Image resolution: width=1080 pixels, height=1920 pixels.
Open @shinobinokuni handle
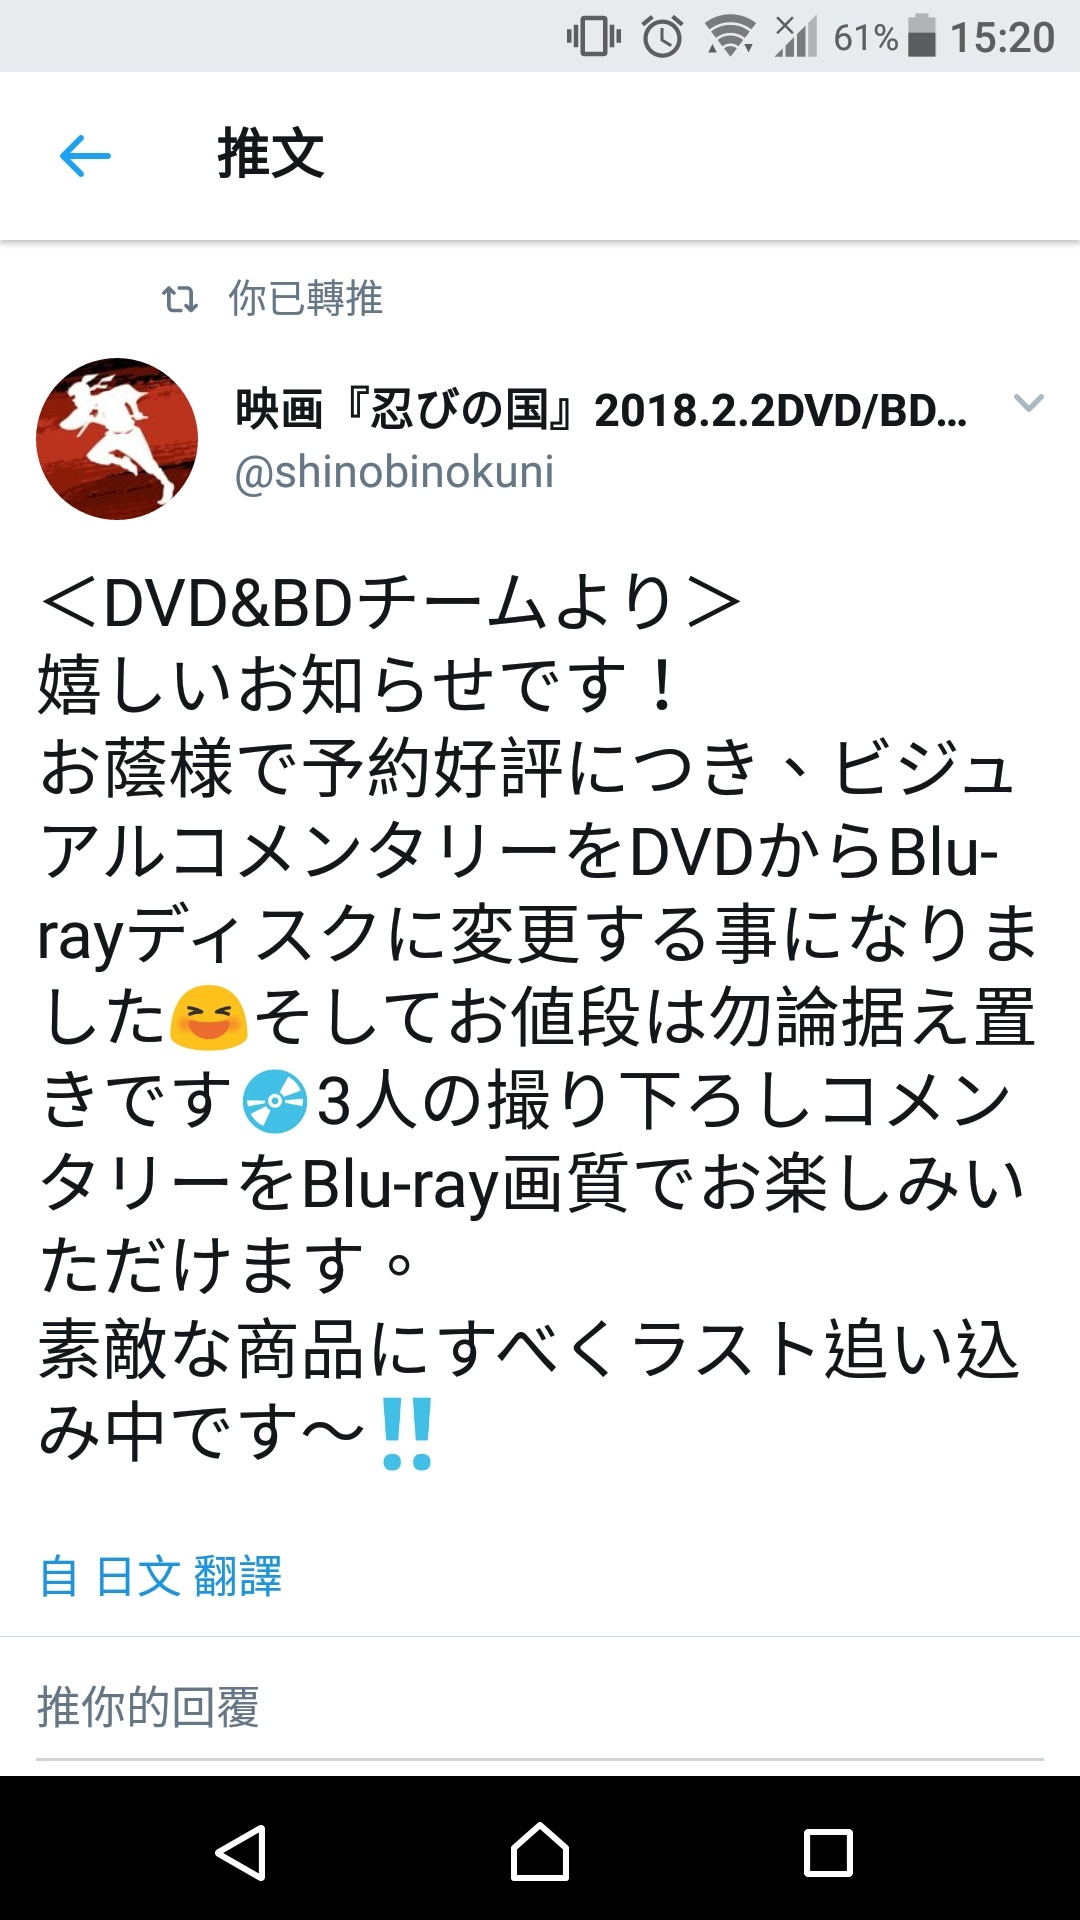(x=394, y=472)
